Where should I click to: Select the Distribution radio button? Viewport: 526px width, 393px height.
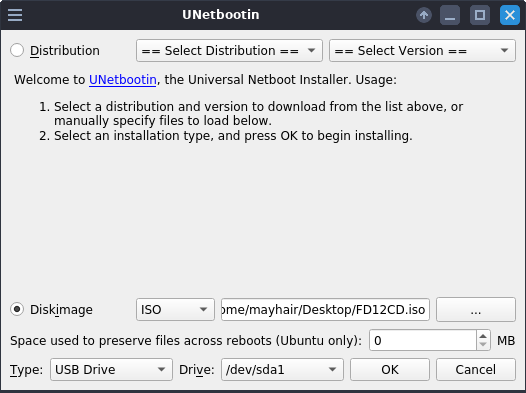(x=17, y=50)
